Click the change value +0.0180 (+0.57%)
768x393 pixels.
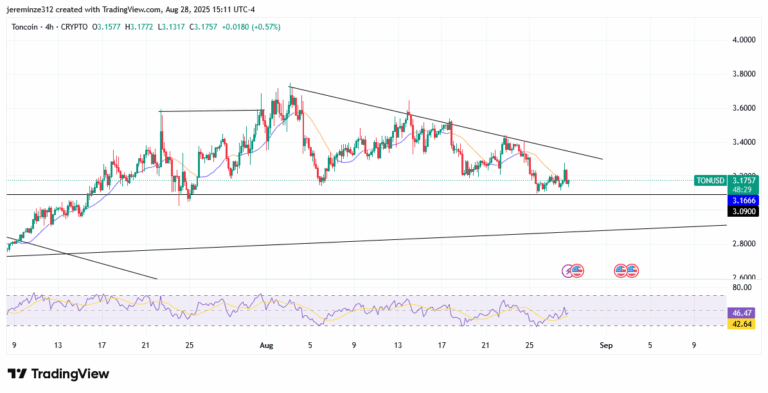point(251,27)
